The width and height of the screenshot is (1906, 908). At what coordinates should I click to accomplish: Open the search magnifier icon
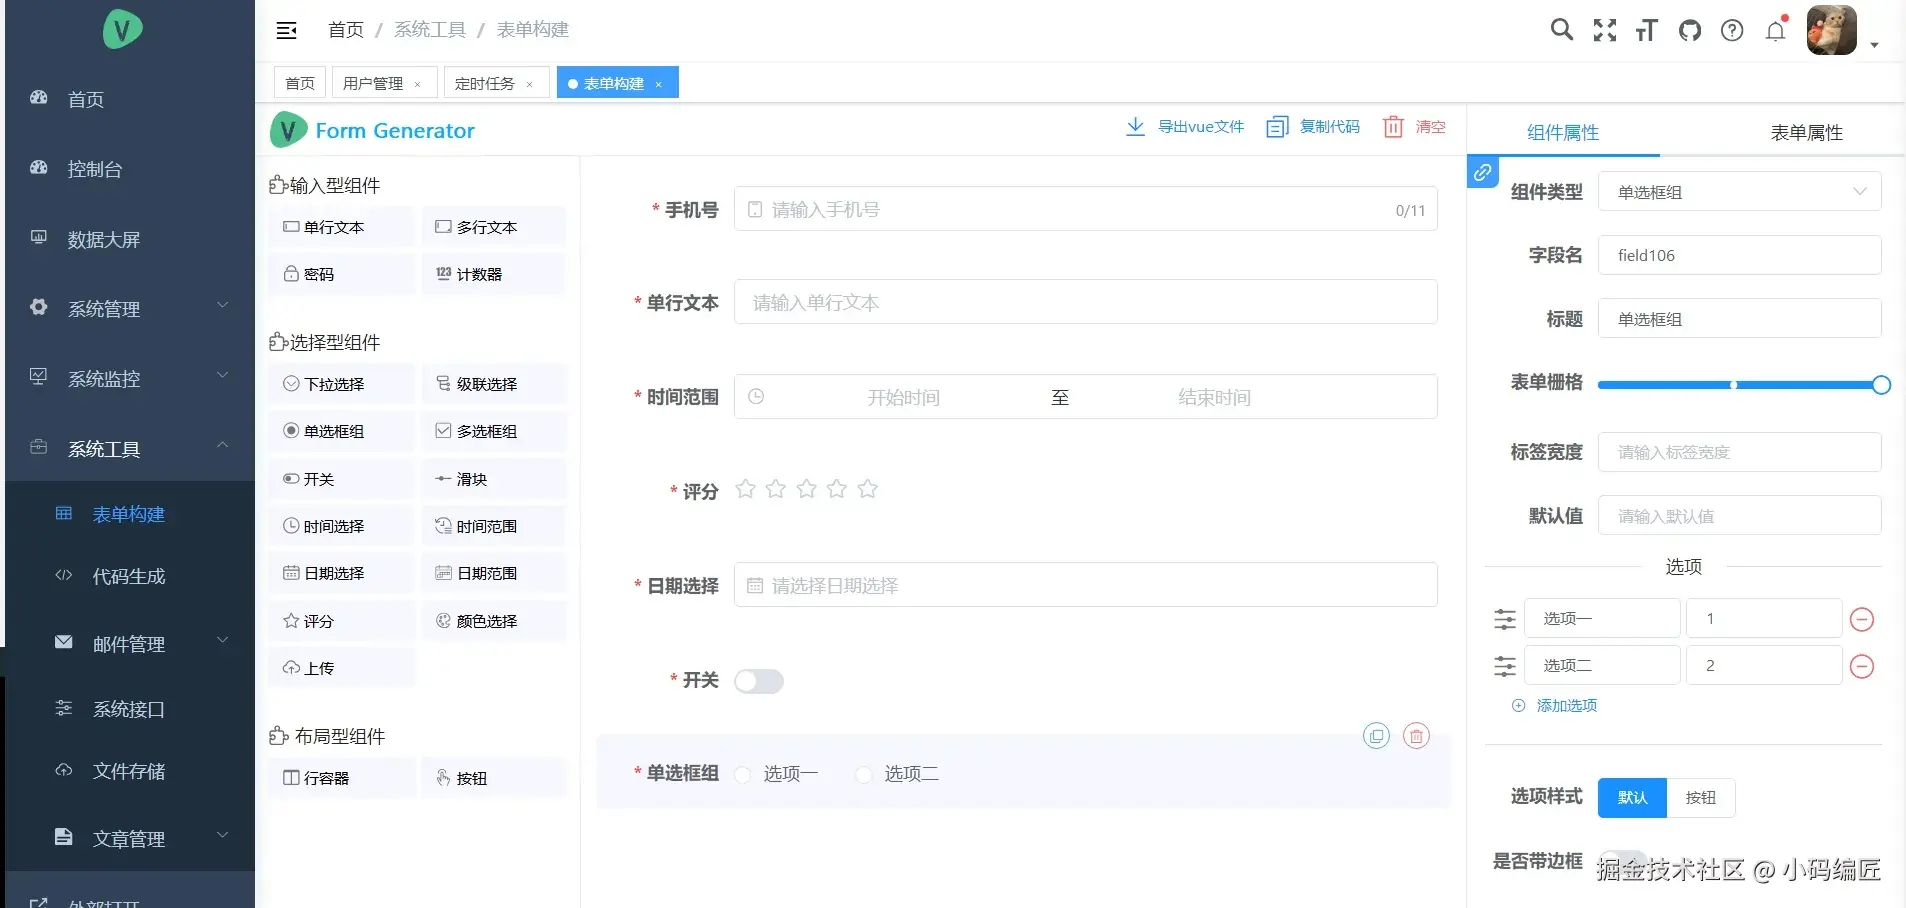tap(1561, 30)
